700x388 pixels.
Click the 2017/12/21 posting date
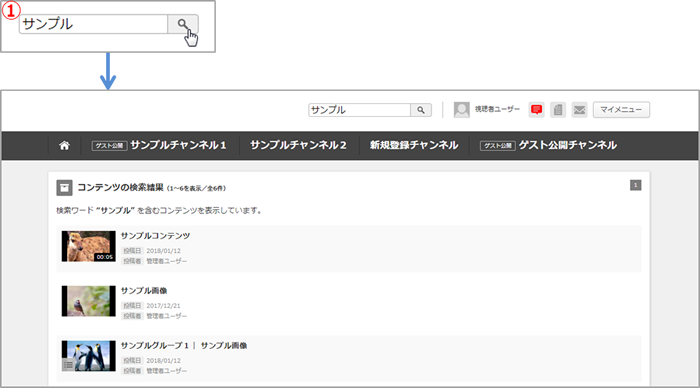163,306
